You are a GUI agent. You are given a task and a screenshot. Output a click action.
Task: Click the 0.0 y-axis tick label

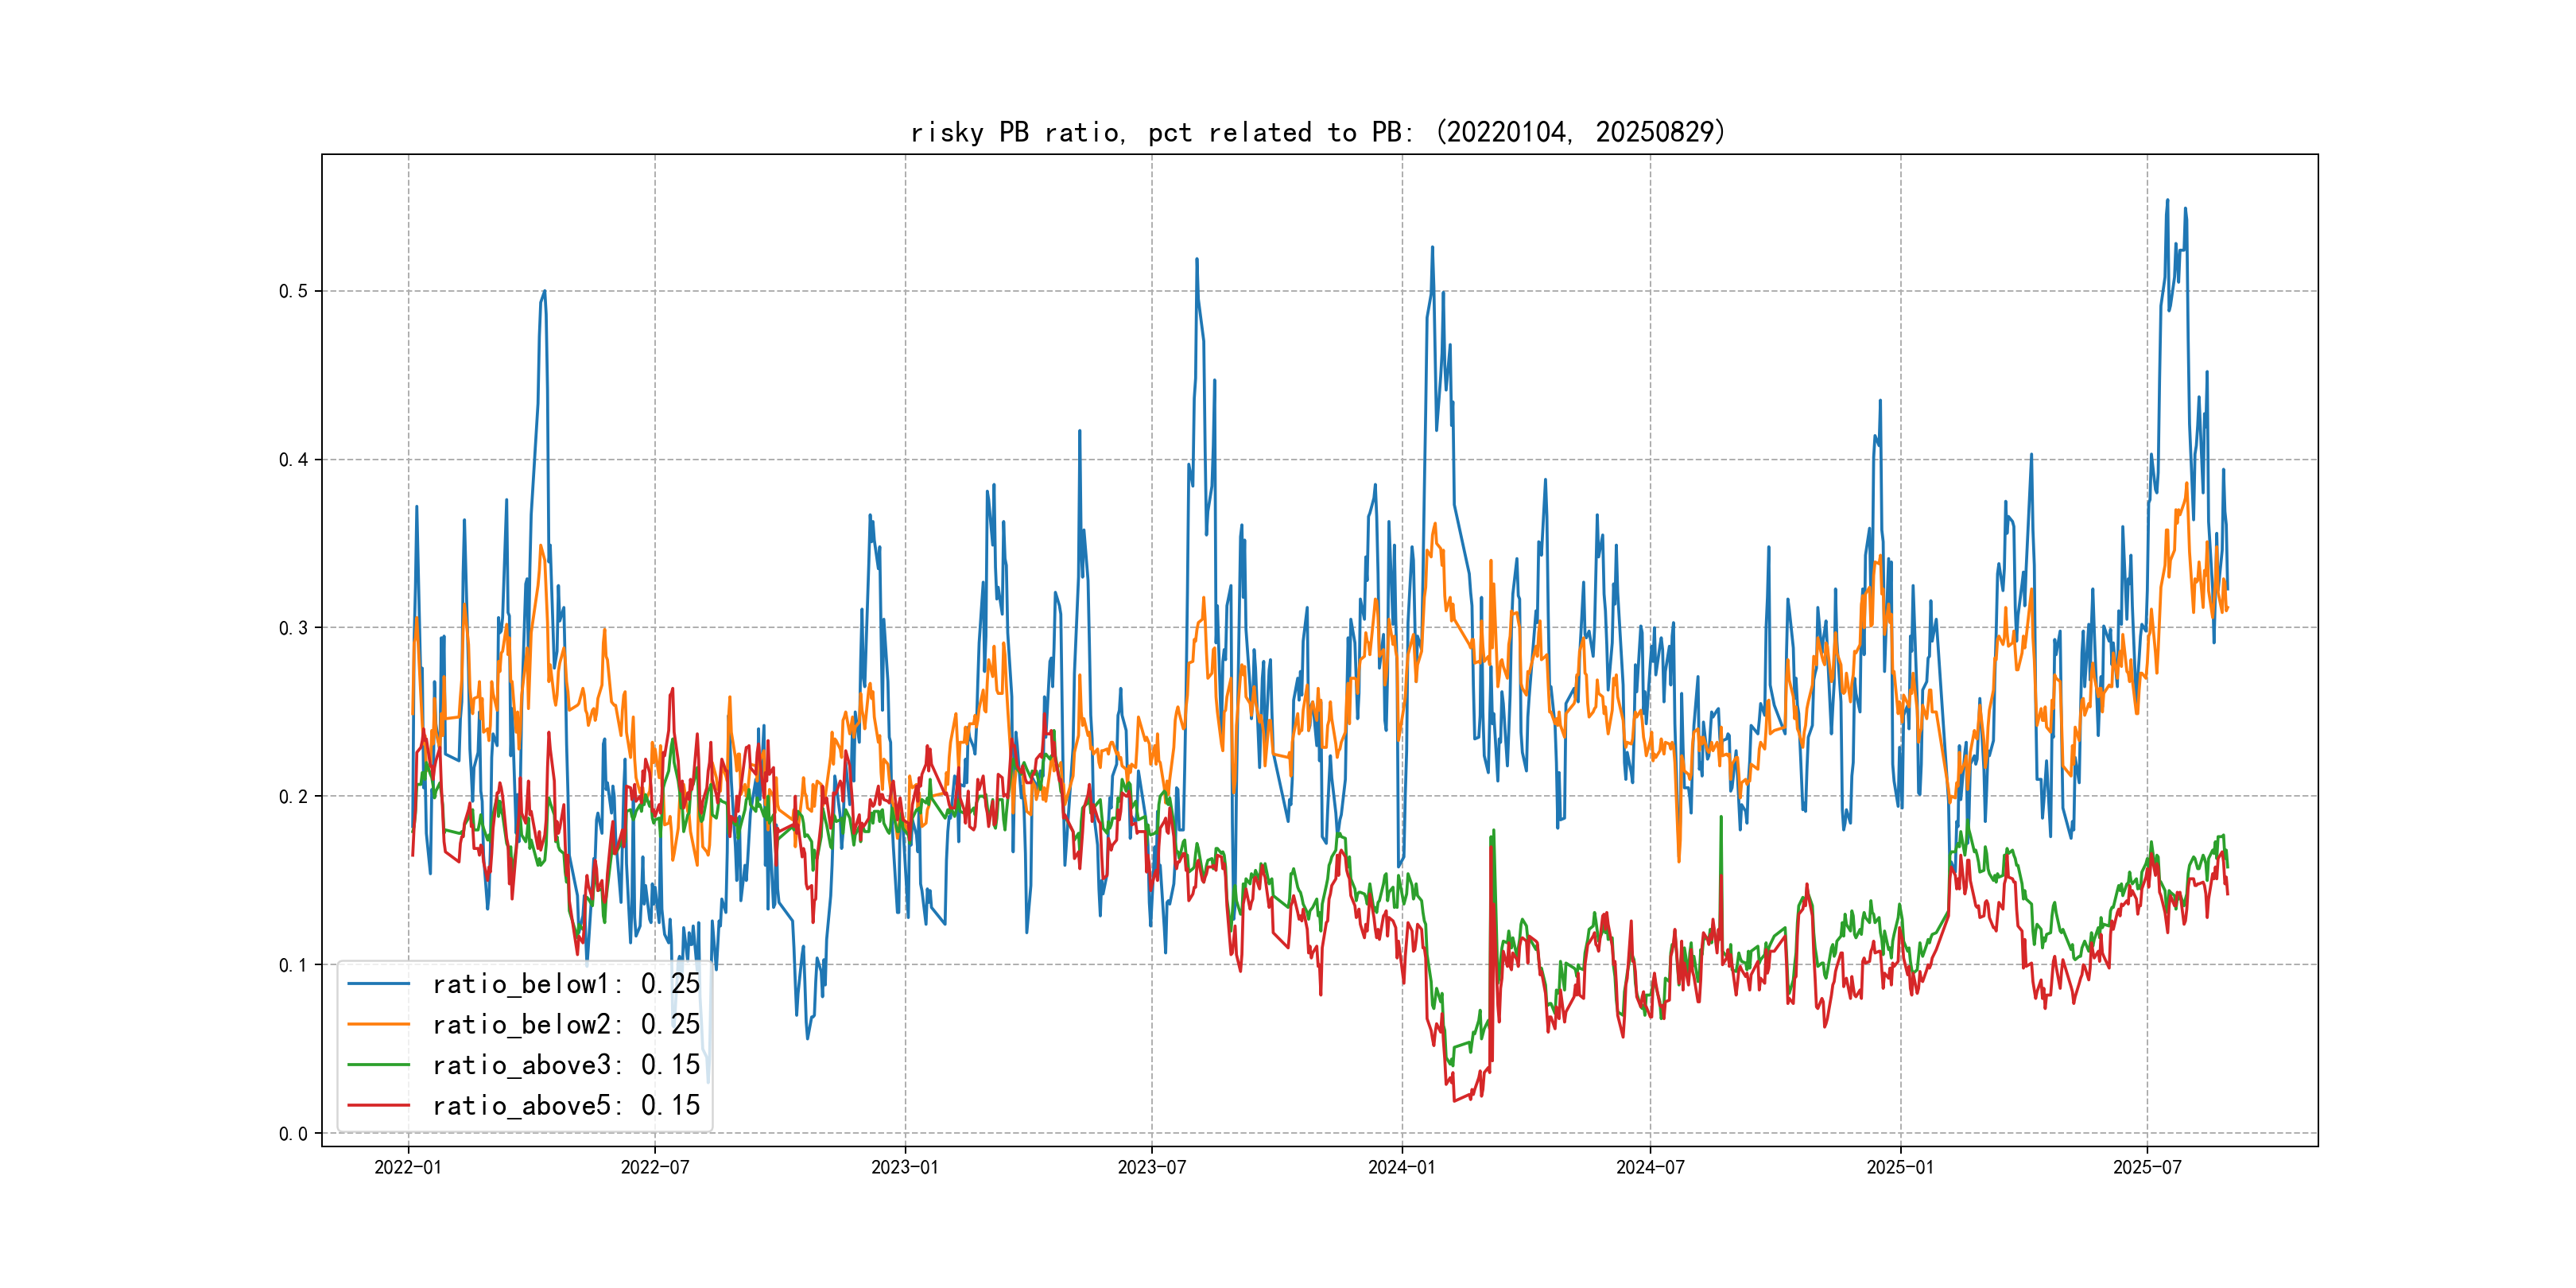click(x=293, y=1133)
